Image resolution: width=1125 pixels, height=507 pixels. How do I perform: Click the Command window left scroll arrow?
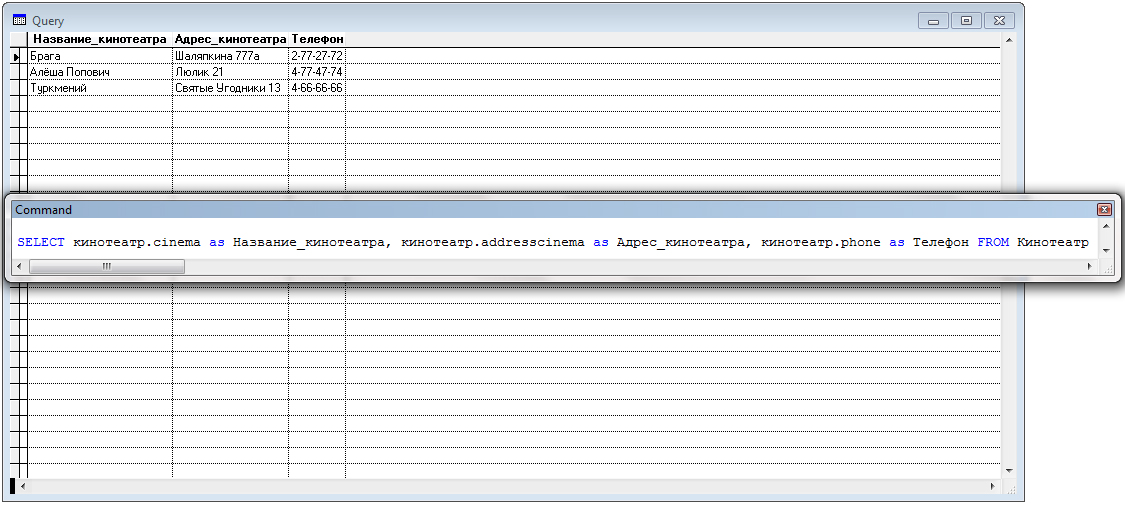click(19, 266)
